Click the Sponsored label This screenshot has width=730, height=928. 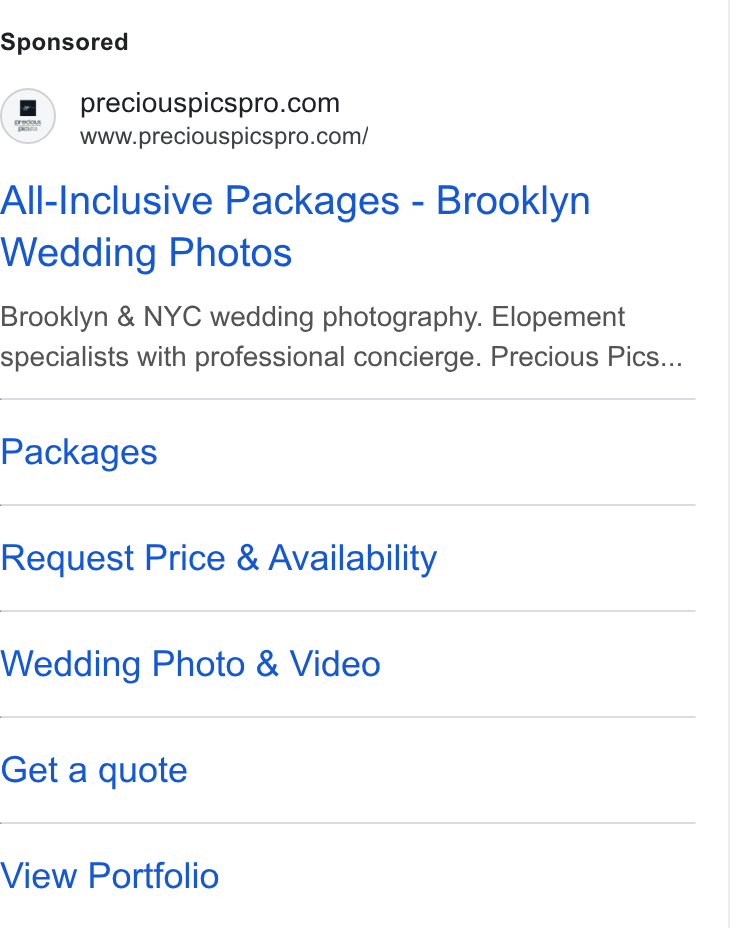point(64,42)
